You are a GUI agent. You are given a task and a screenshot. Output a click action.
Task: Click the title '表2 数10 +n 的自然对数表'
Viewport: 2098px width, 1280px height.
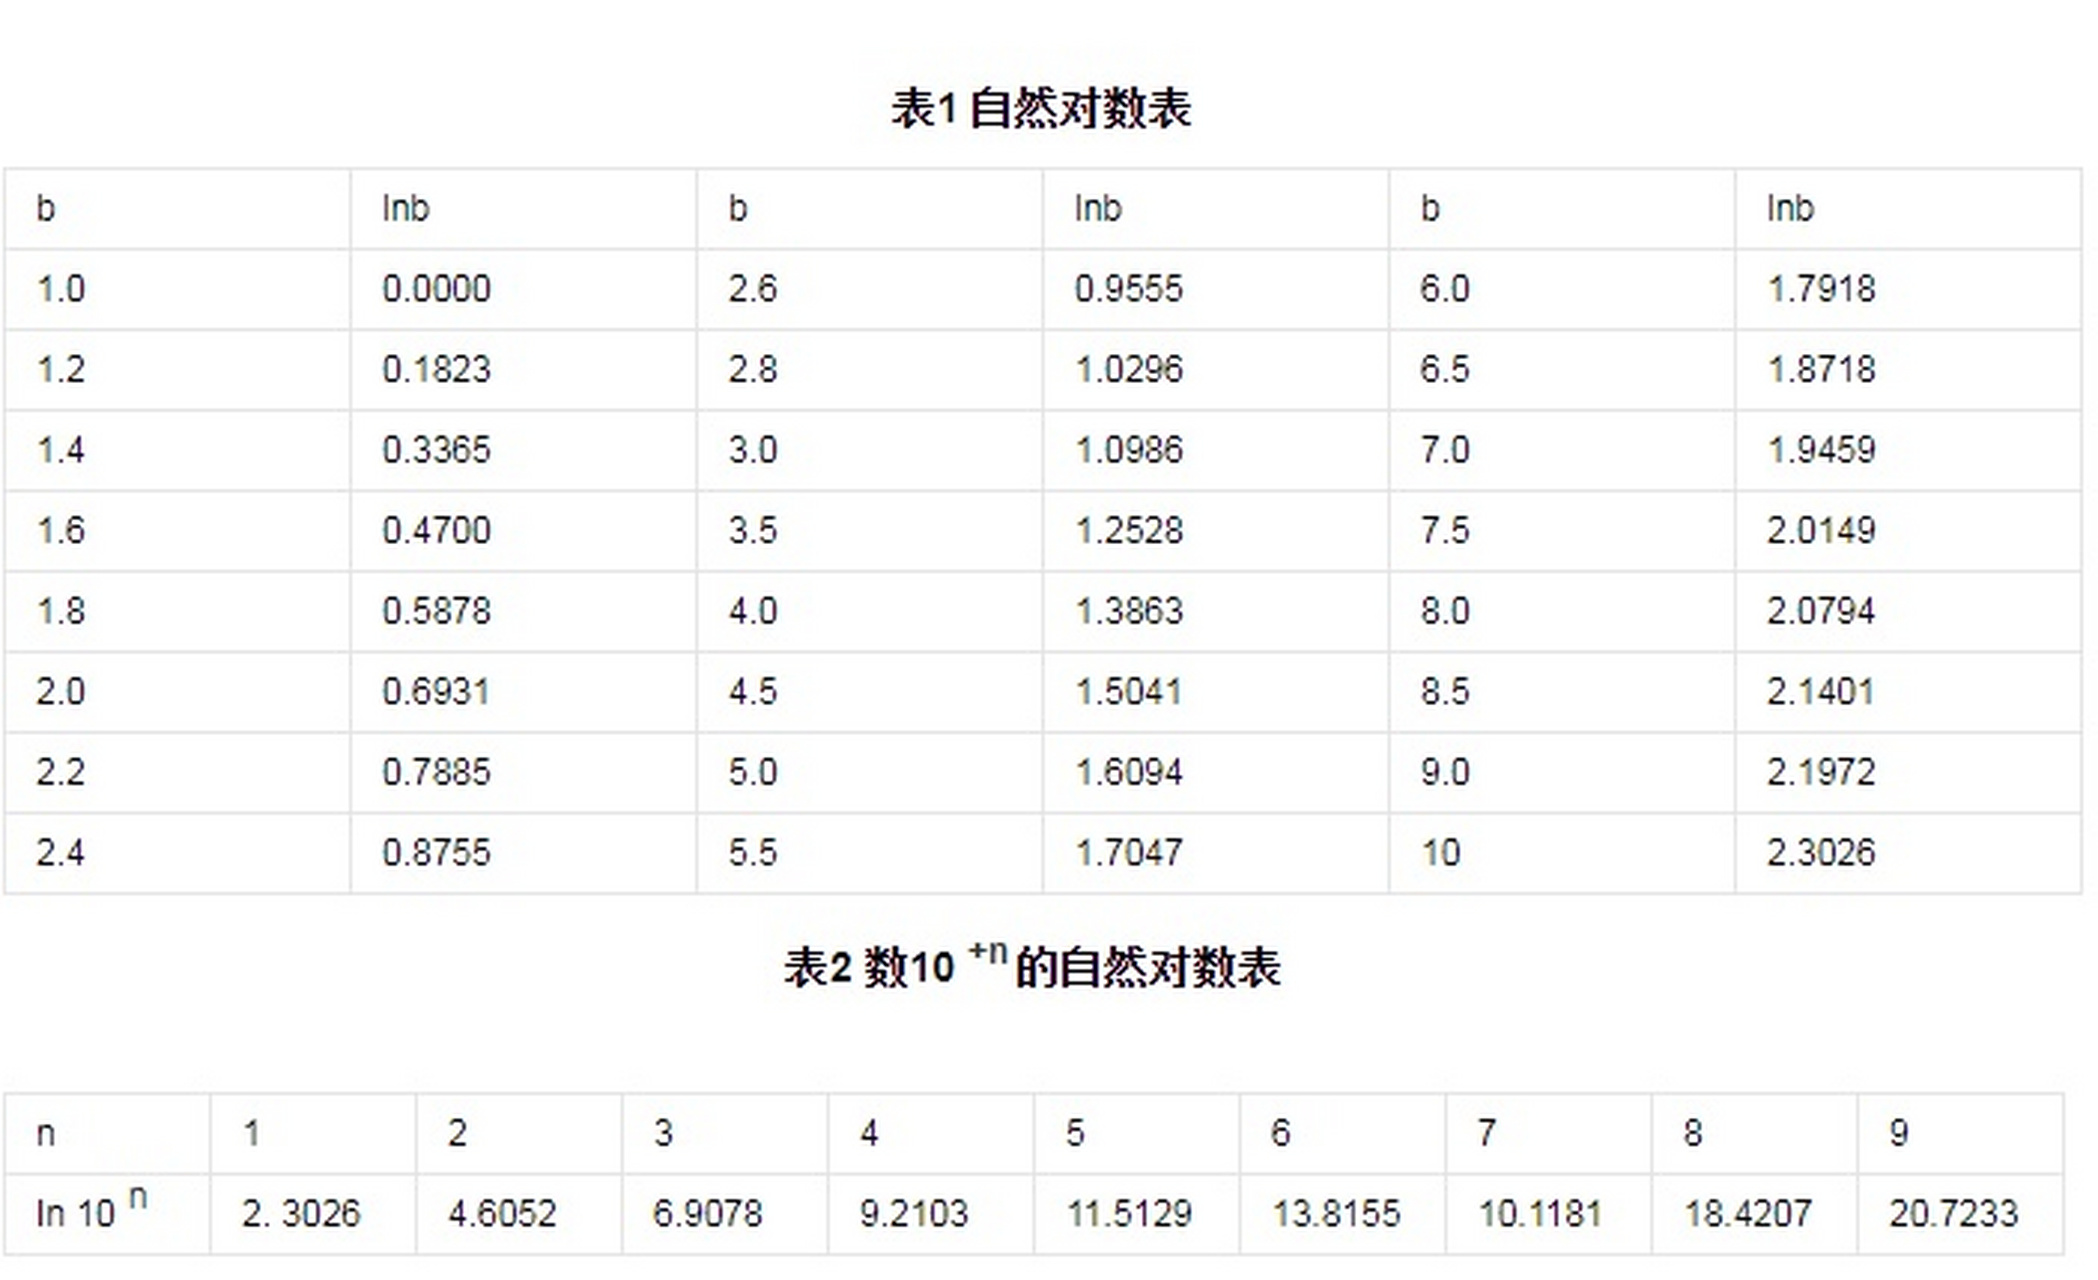pyautogui.click(x=1032, y=966)
